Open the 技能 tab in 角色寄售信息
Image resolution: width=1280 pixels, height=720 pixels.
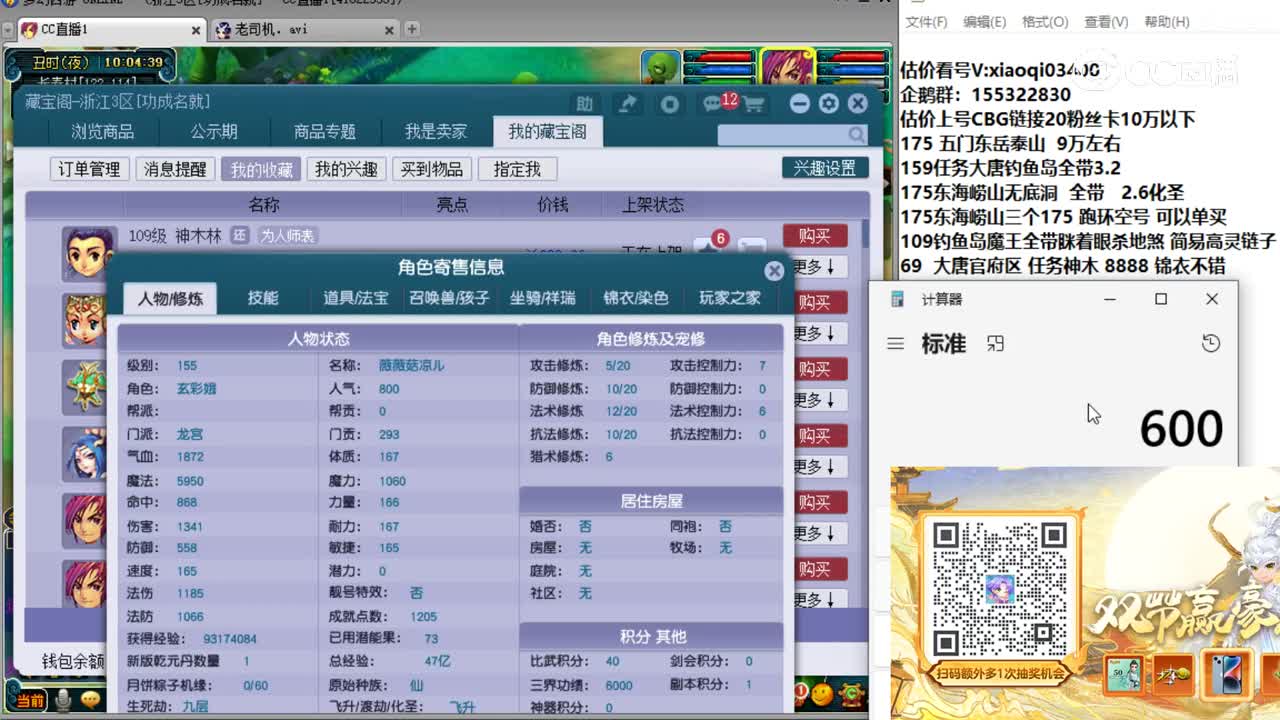pyautogui.click(x=263, y=298)
